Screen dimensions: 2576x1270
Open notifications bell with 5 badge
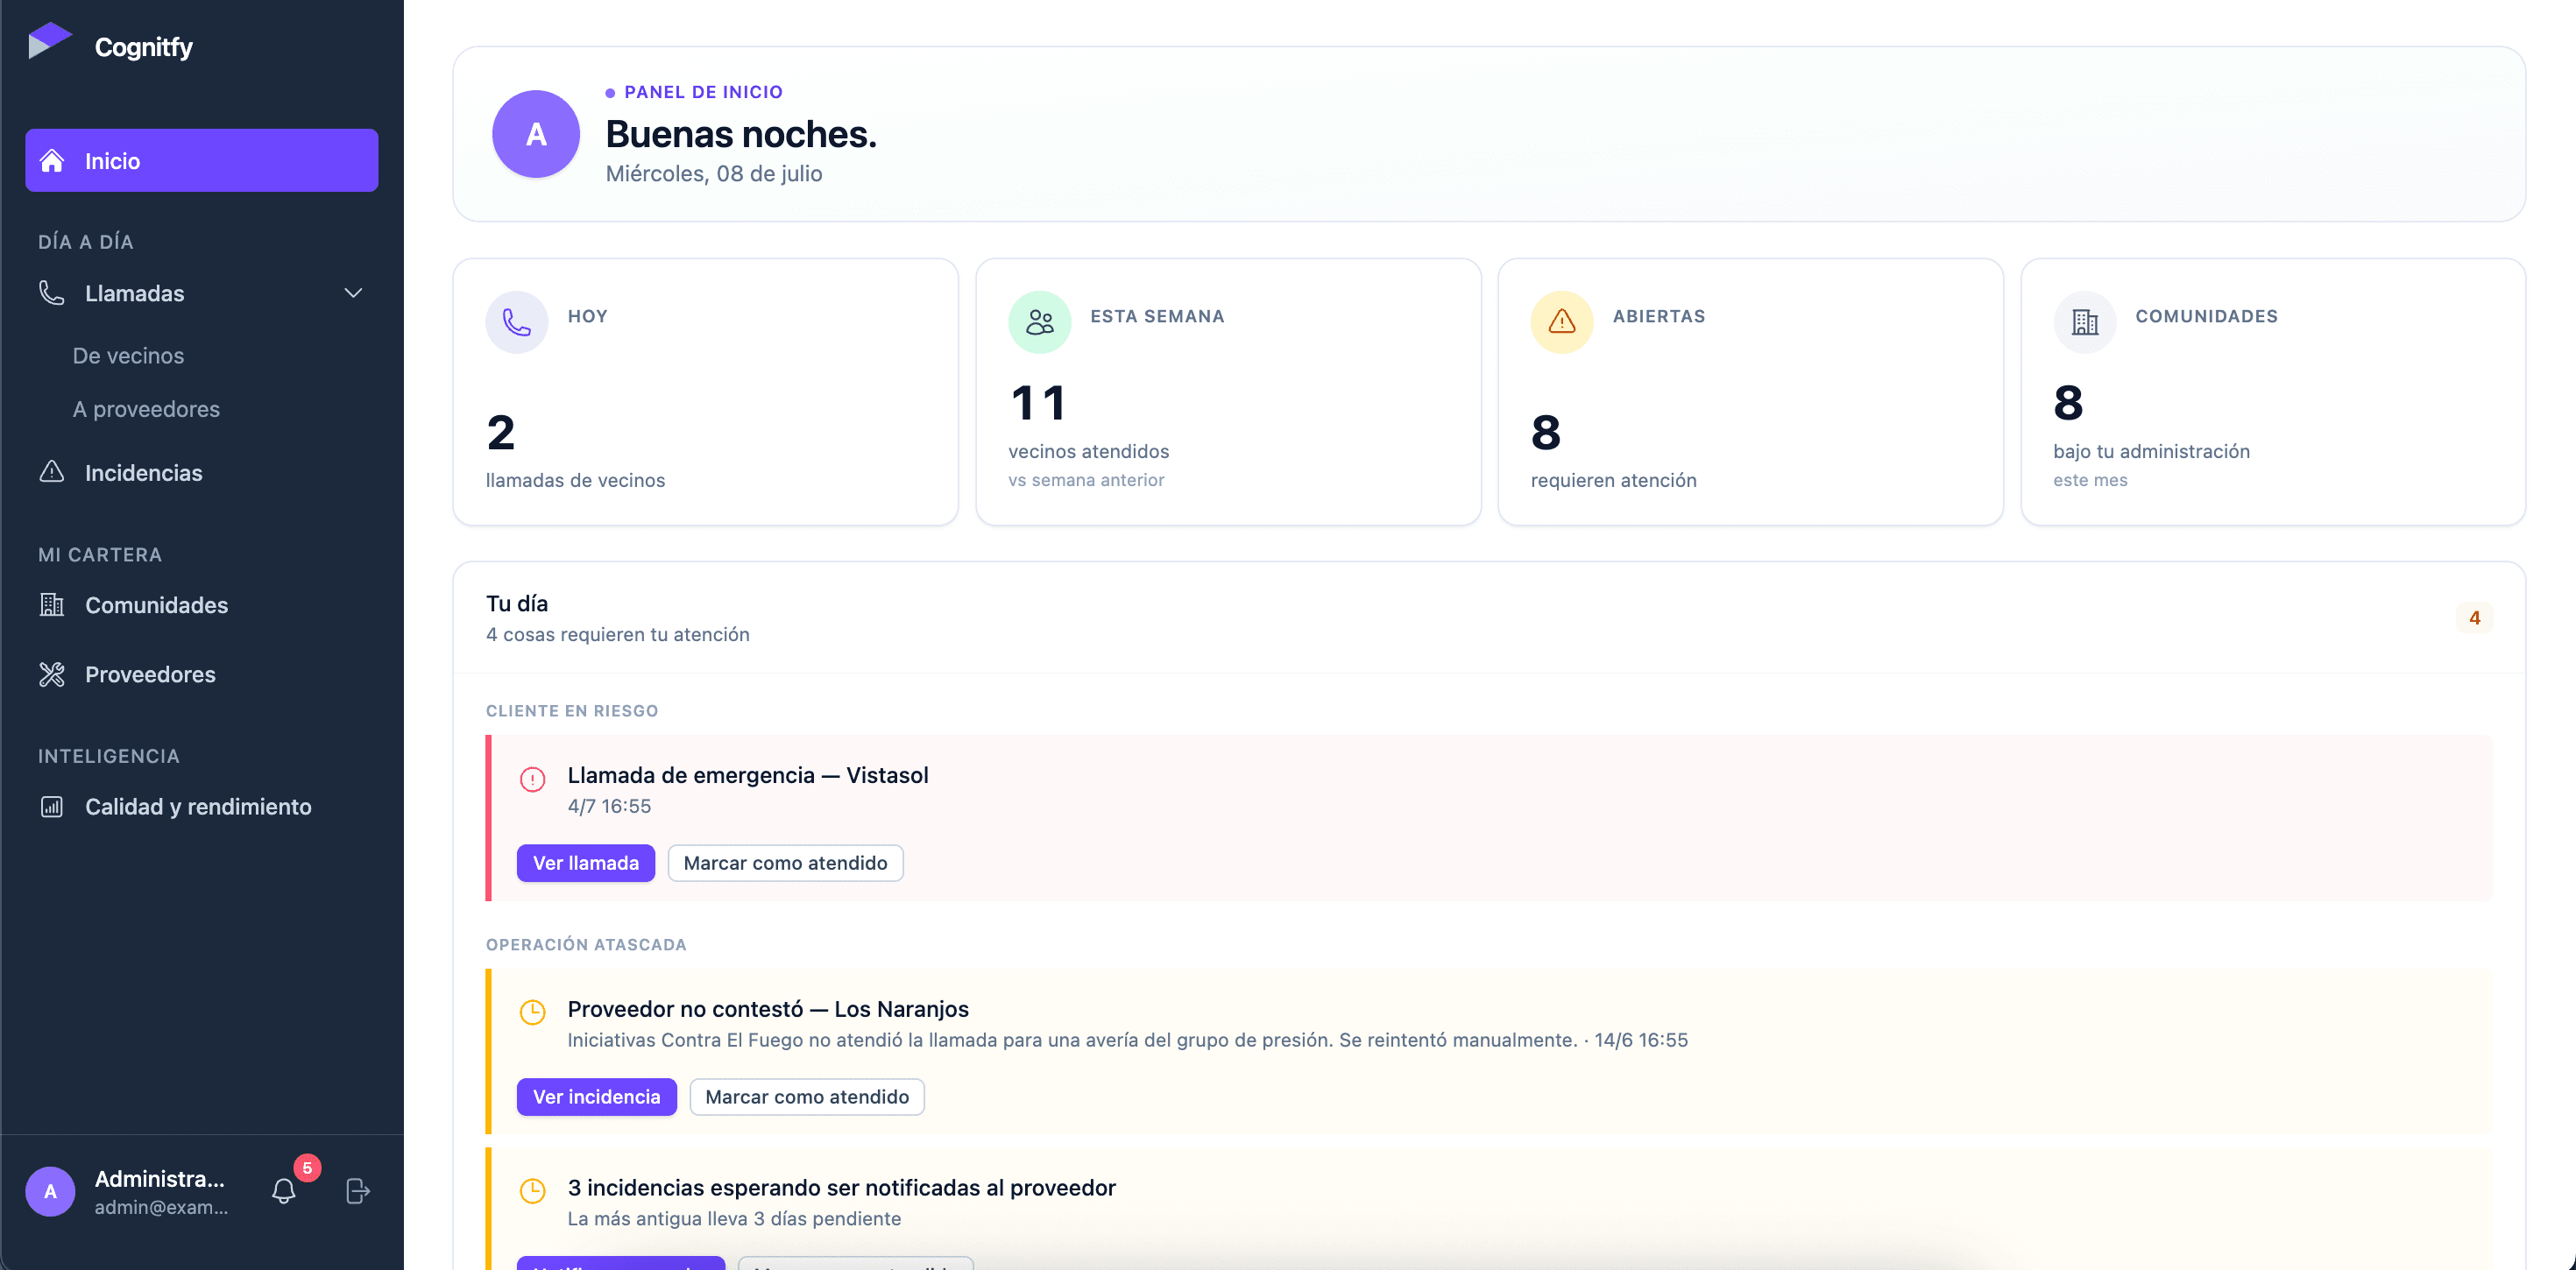coord(284,1190)
